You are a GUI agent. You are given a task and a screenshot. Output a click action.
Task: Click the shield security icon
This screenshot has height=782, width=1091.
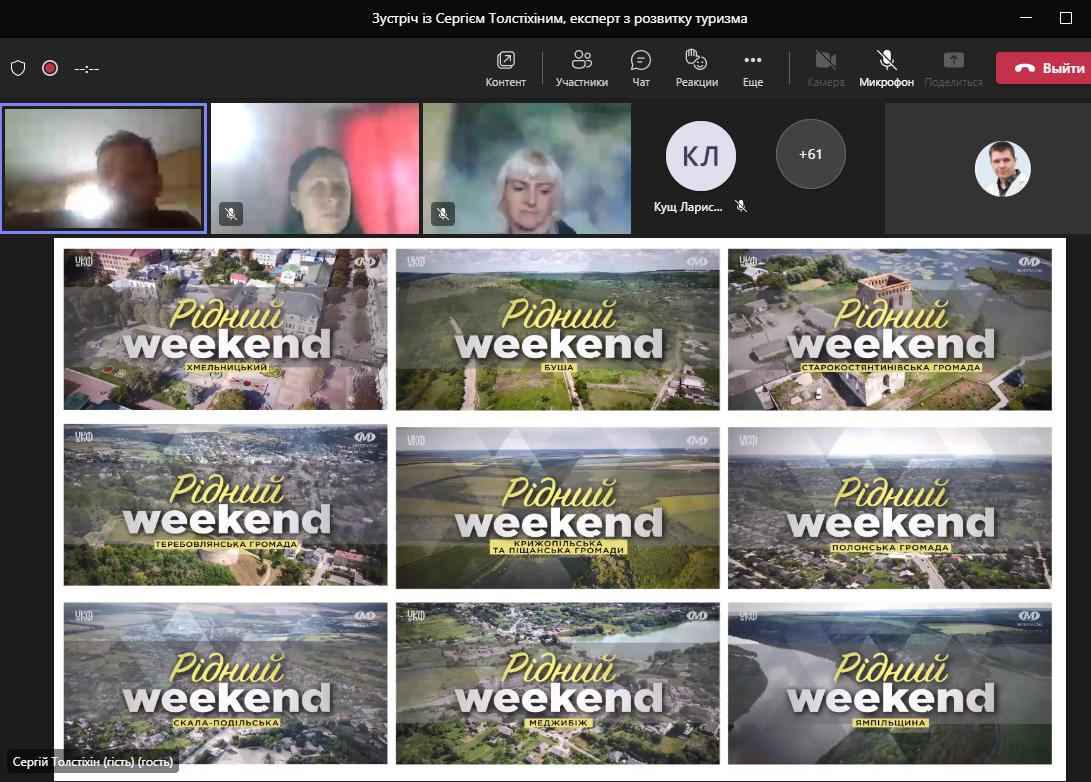[18, 68]
